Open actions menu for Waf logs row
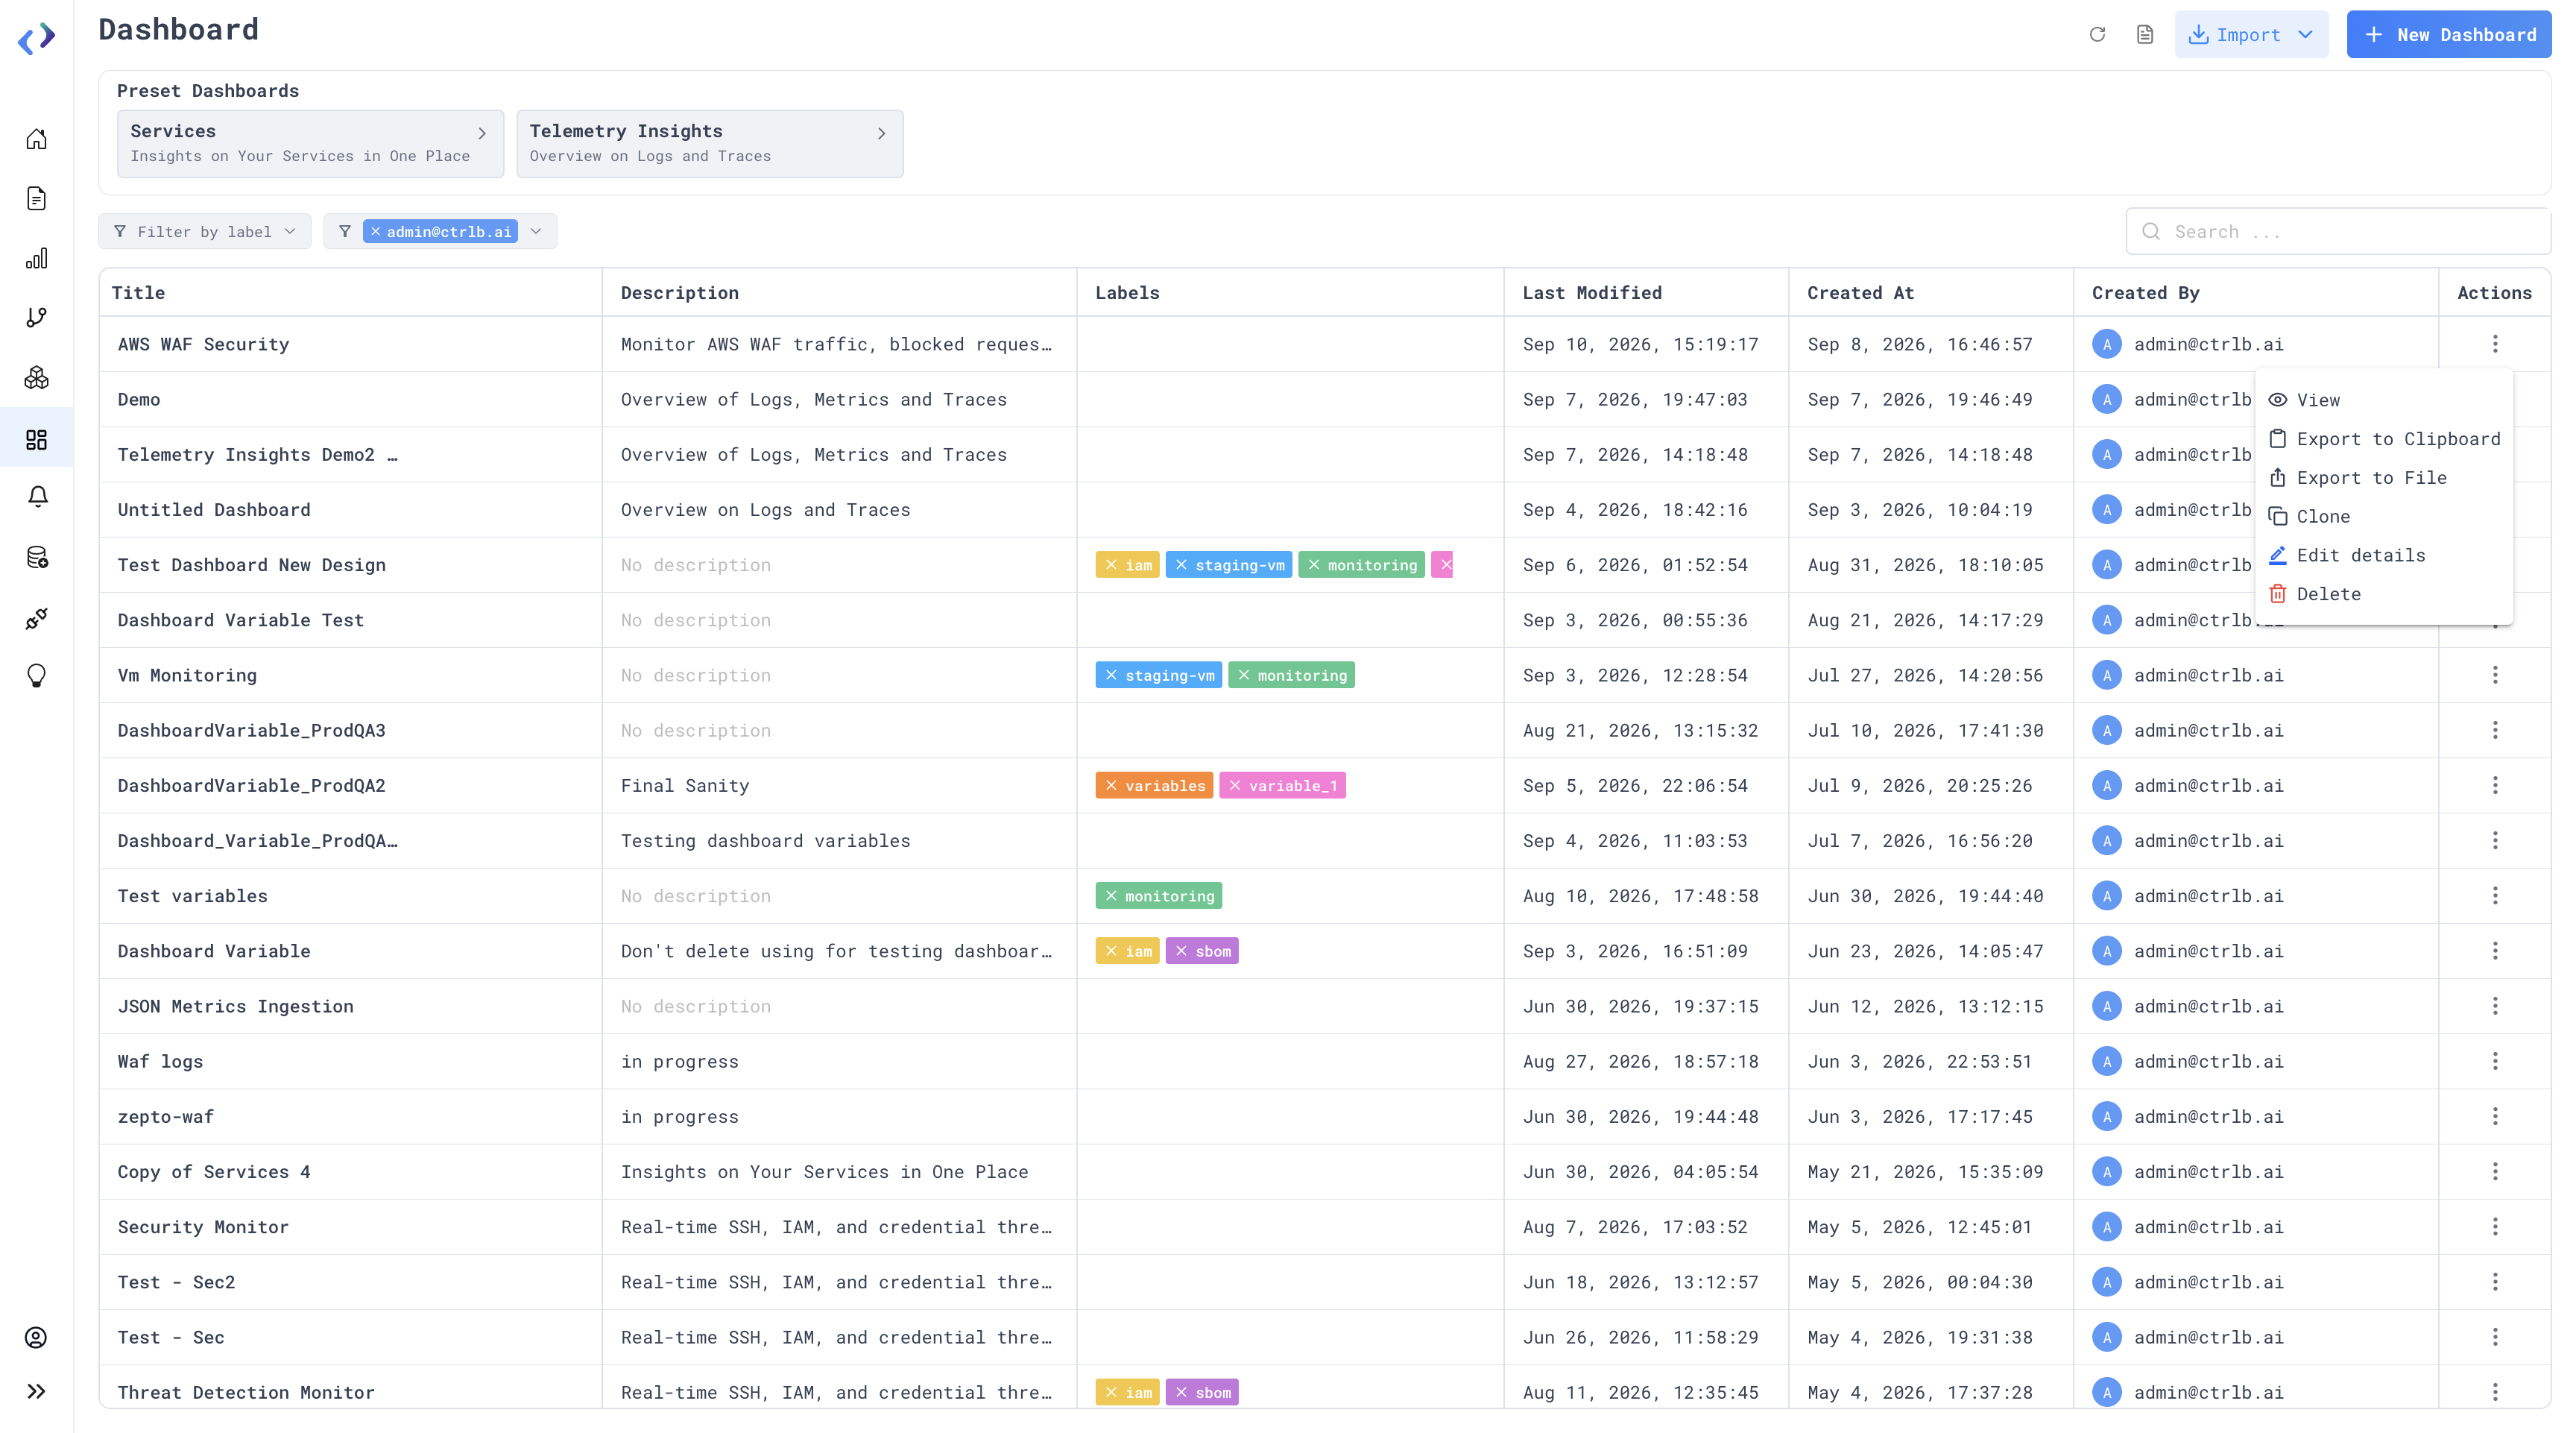 tap(2494, 1061)
